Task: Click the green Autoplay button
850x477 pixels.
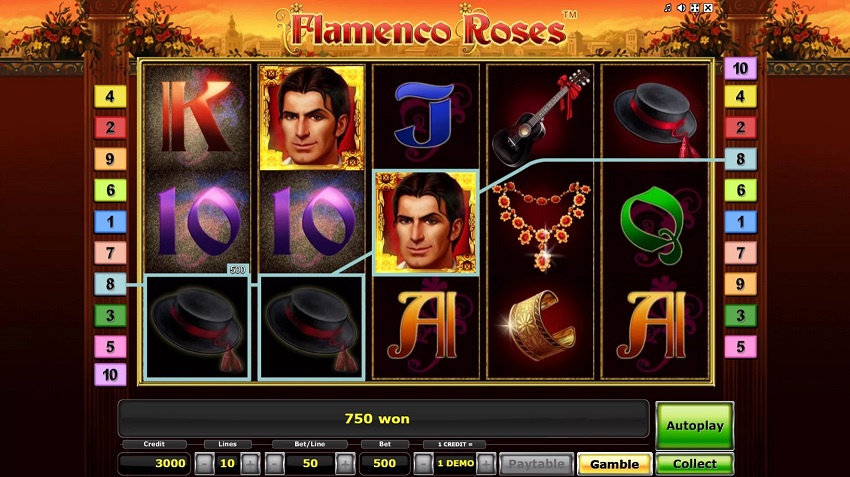Action: coord(694,426)
